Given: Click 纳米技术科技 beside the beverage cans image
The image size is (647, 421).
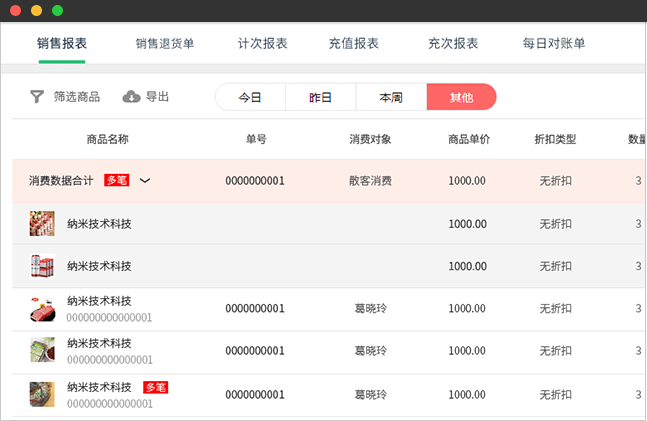Looking at the screenshot, I should [99, 266].
